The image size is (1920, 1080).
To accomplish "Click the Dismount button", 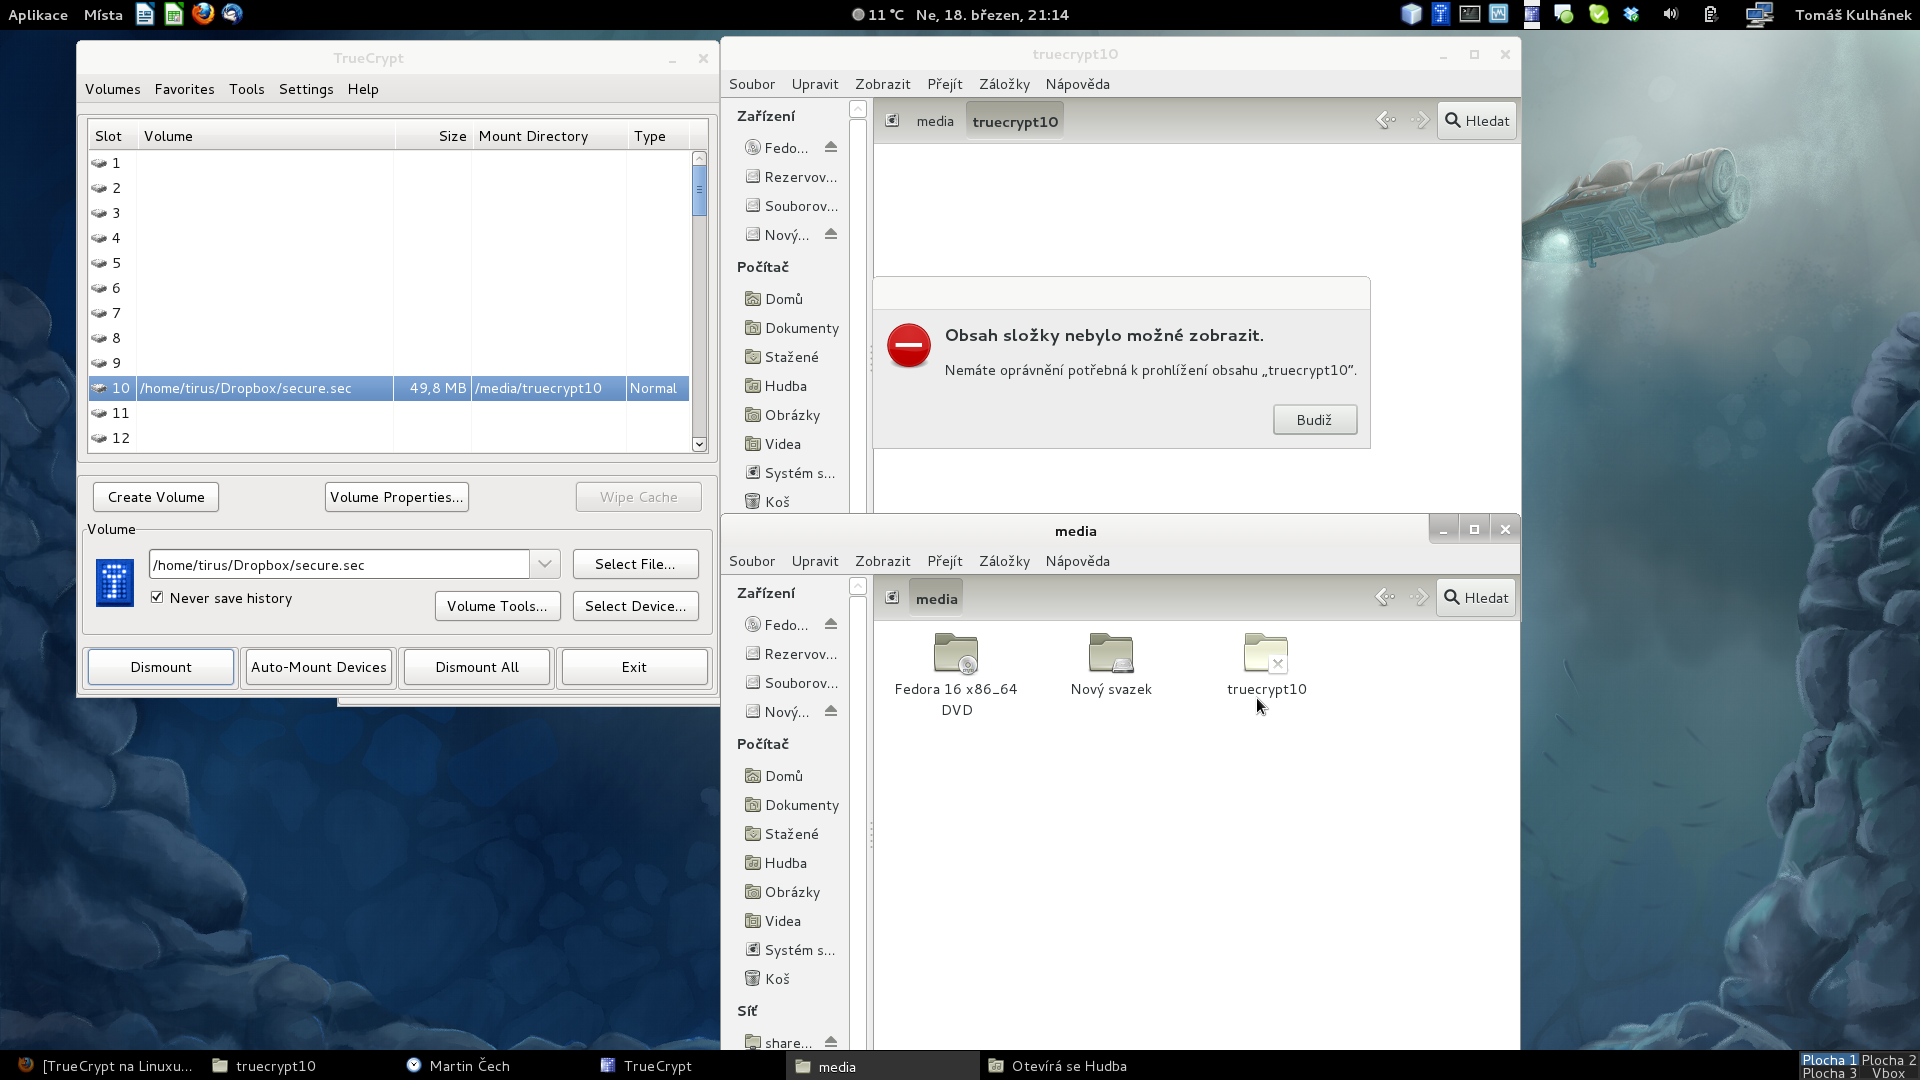I will 160,667.
